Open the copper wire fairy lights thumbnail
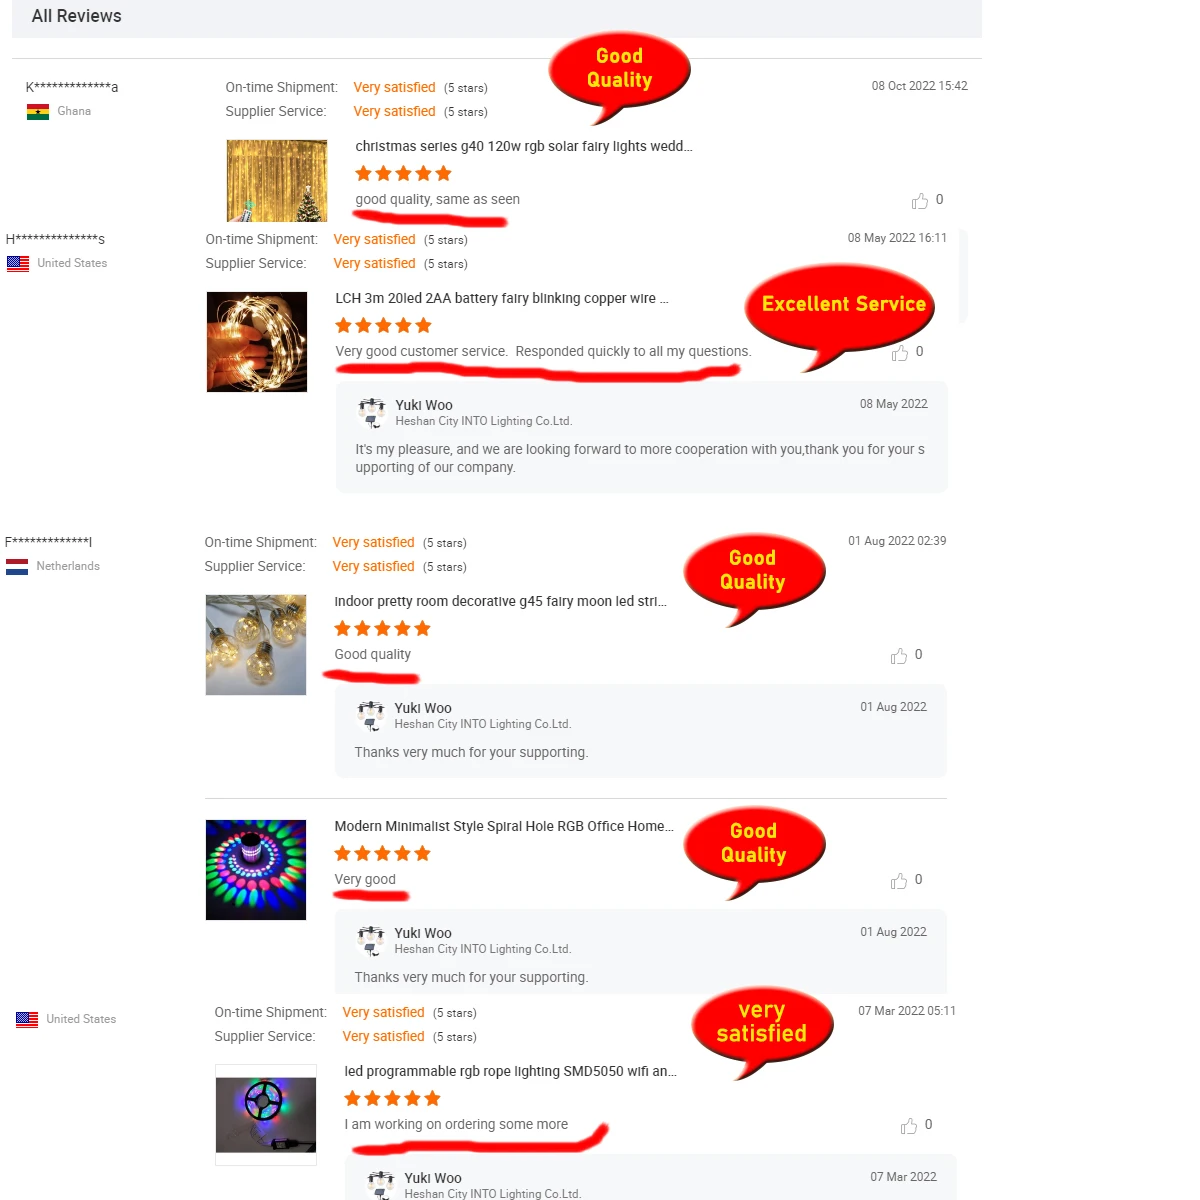 coord(257,342)
